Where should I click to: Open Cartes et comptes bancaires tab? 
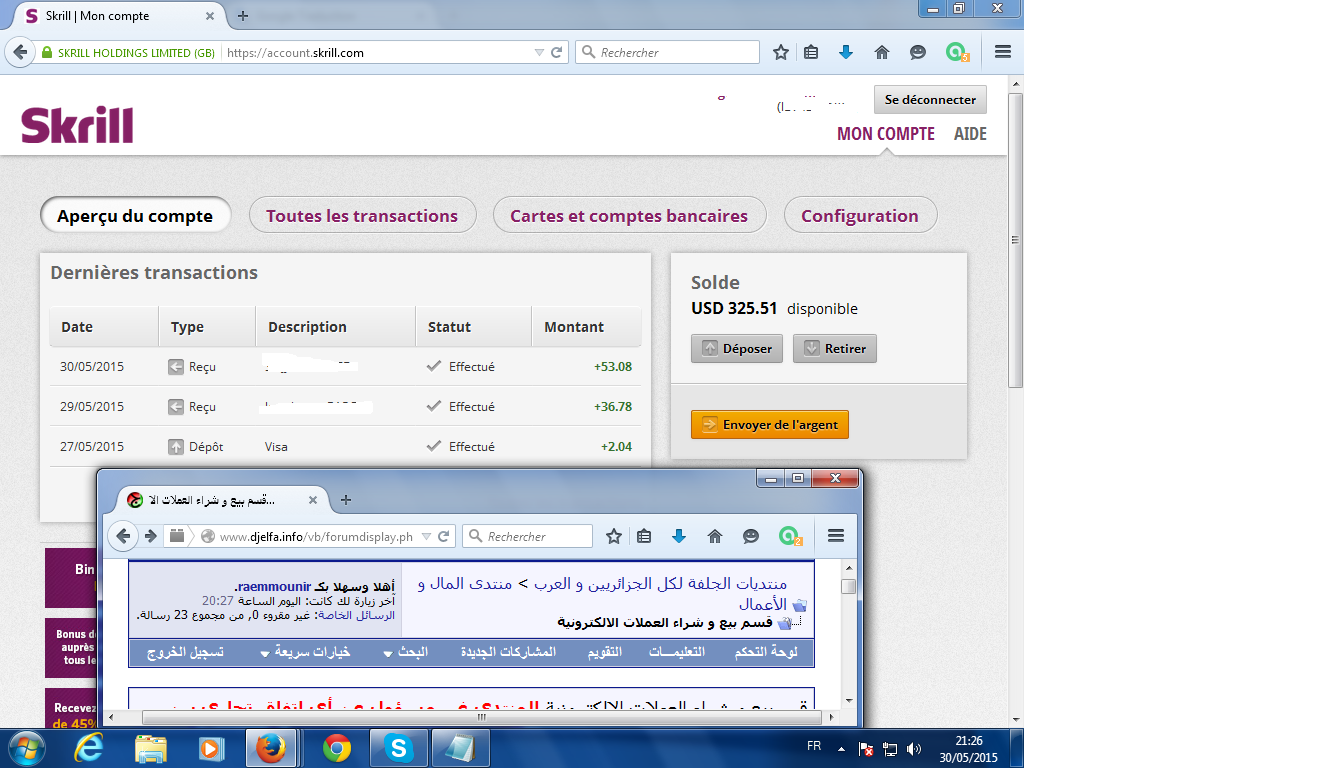tap(629, 216)
